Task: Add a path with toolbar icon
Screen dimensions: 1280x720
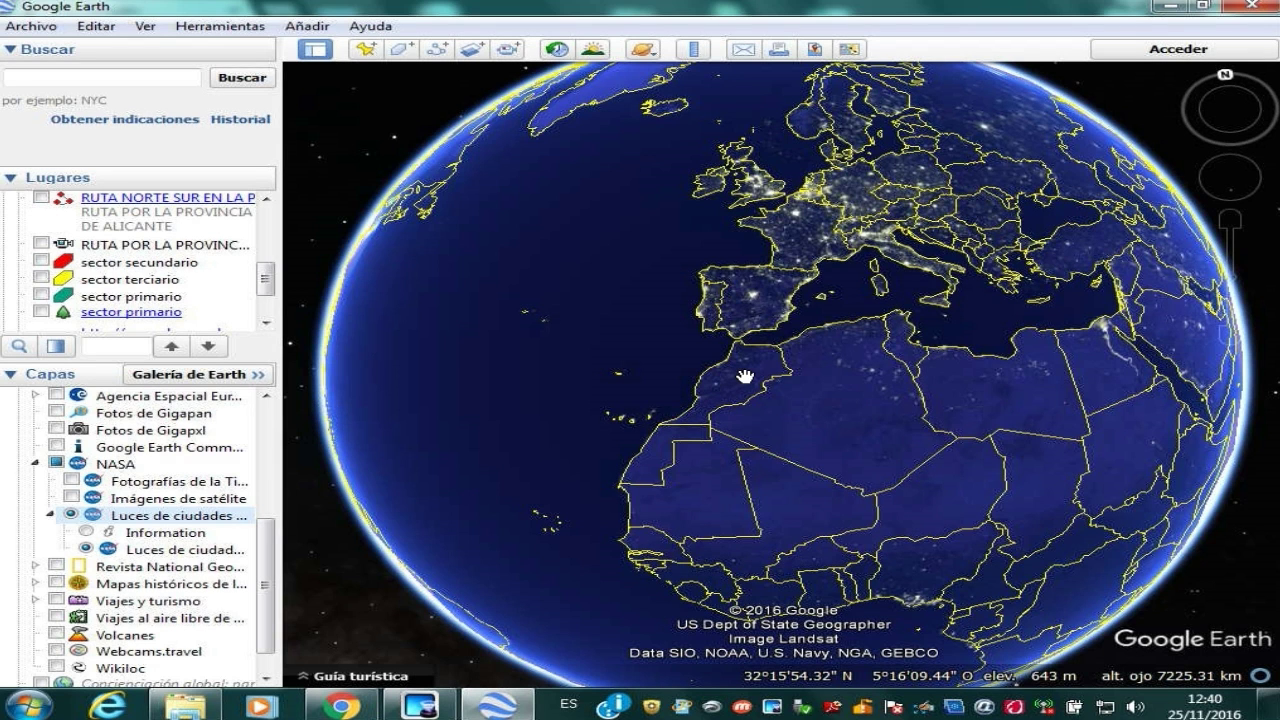Action: pyautogui.click(x=437, y=49)
